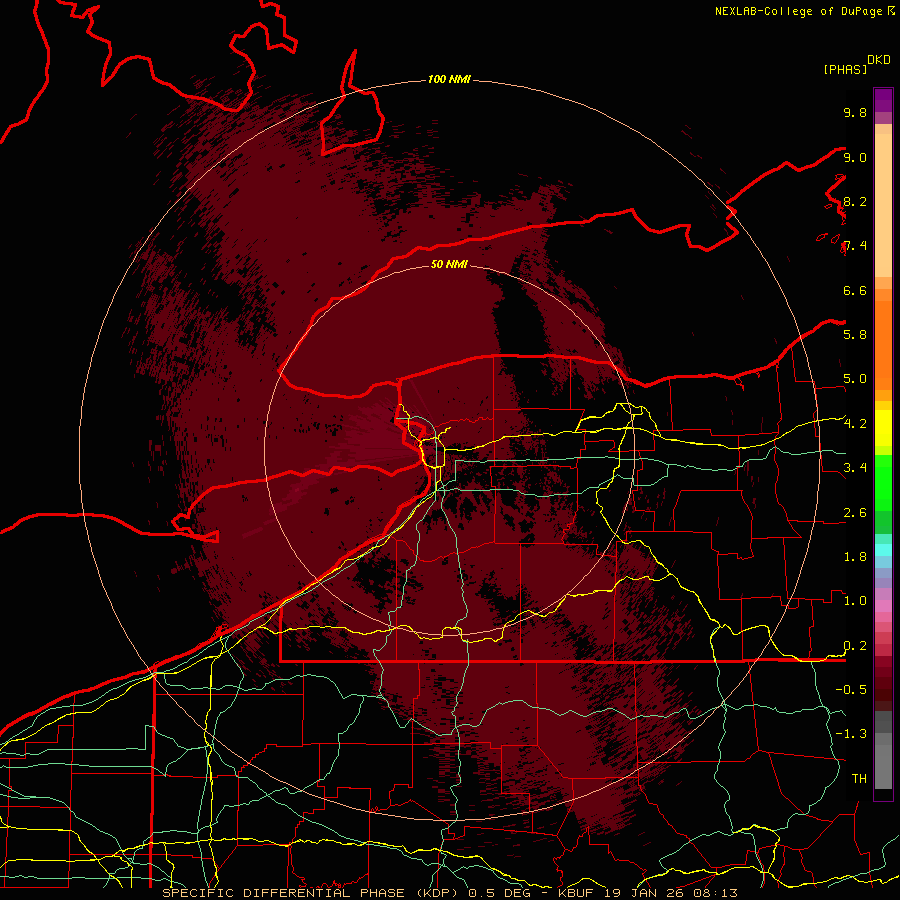This screenshot has height=900, width=900.
Task: Click the 9.0 value on the color scale
Action: (x=855, y=157)
